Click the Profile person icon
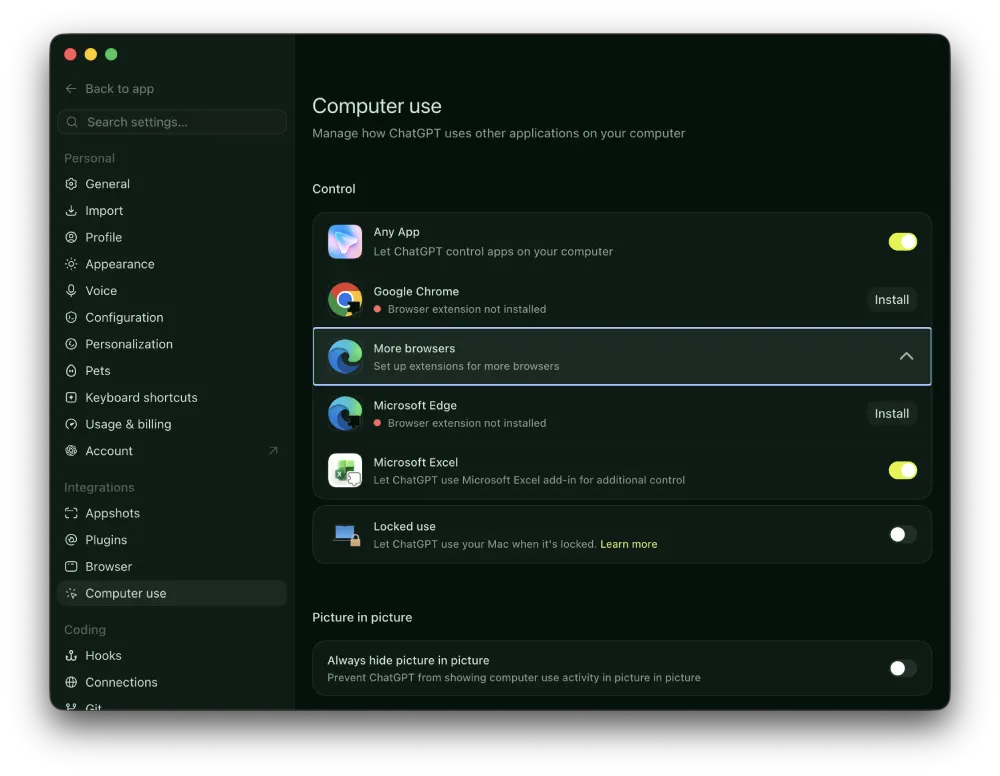 71,237
